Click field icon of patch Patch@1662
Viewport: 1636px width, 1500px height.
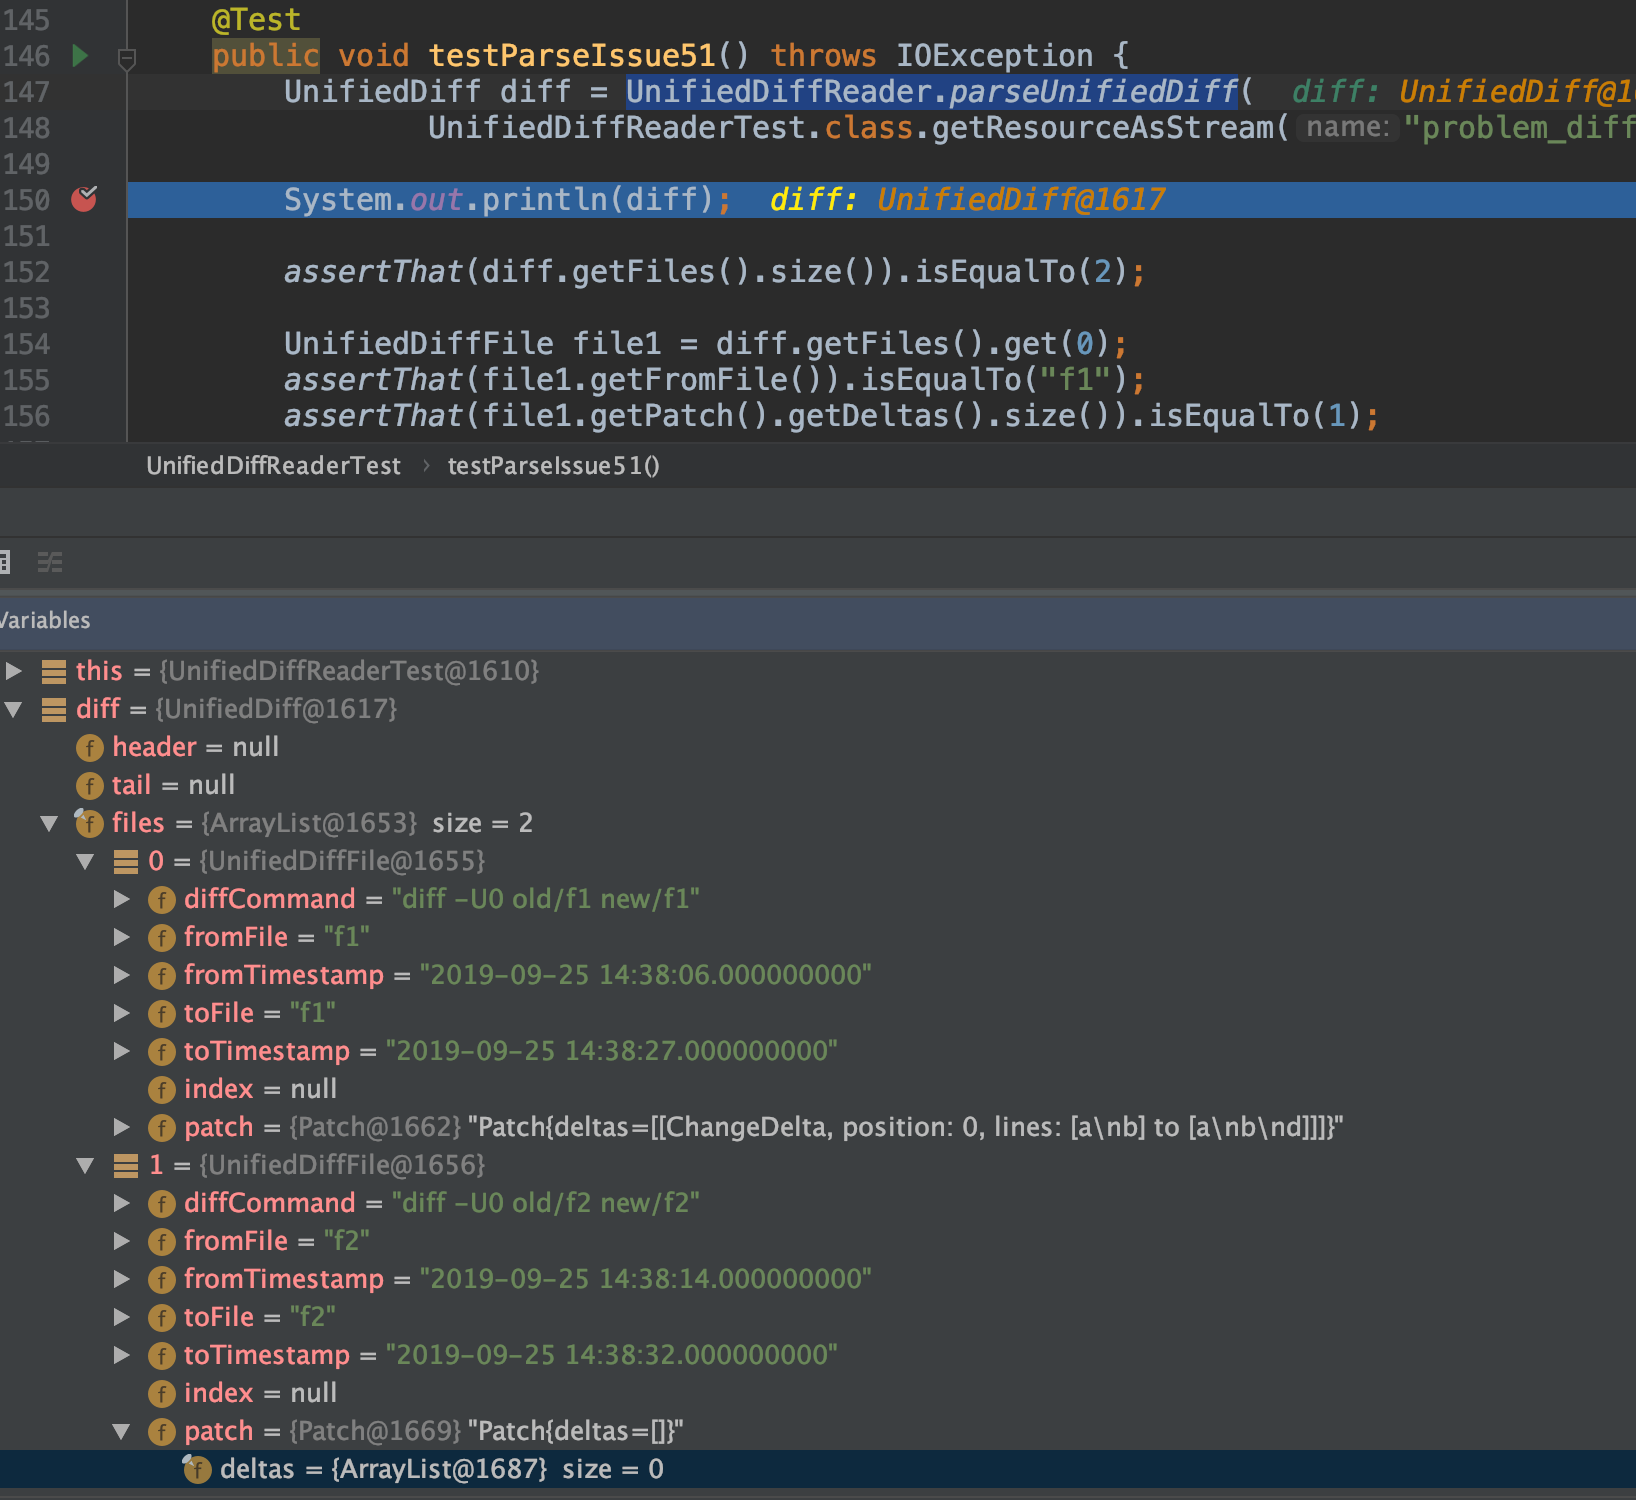click(162, 1127)
